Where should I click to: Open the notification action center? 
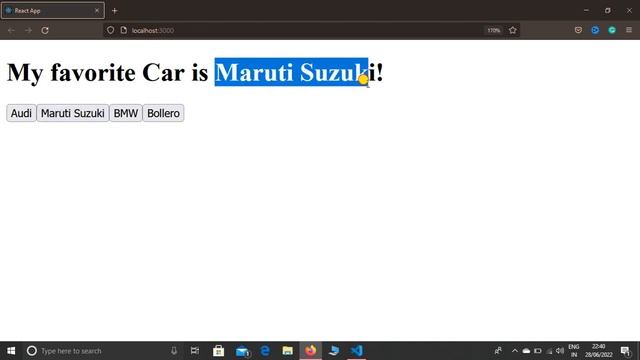tap(625, 351)
